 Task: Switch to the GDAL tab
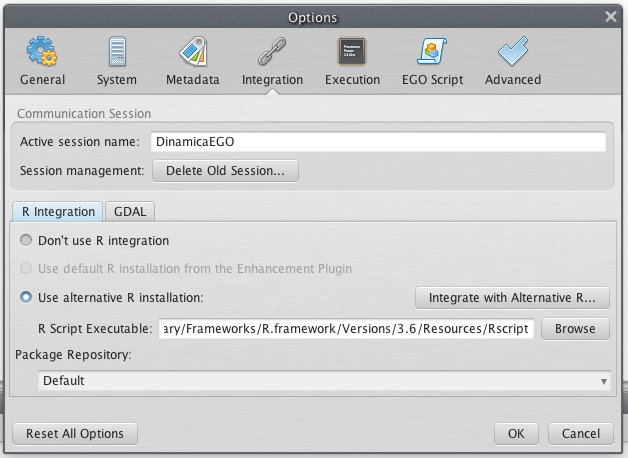(x=129, y=211)
